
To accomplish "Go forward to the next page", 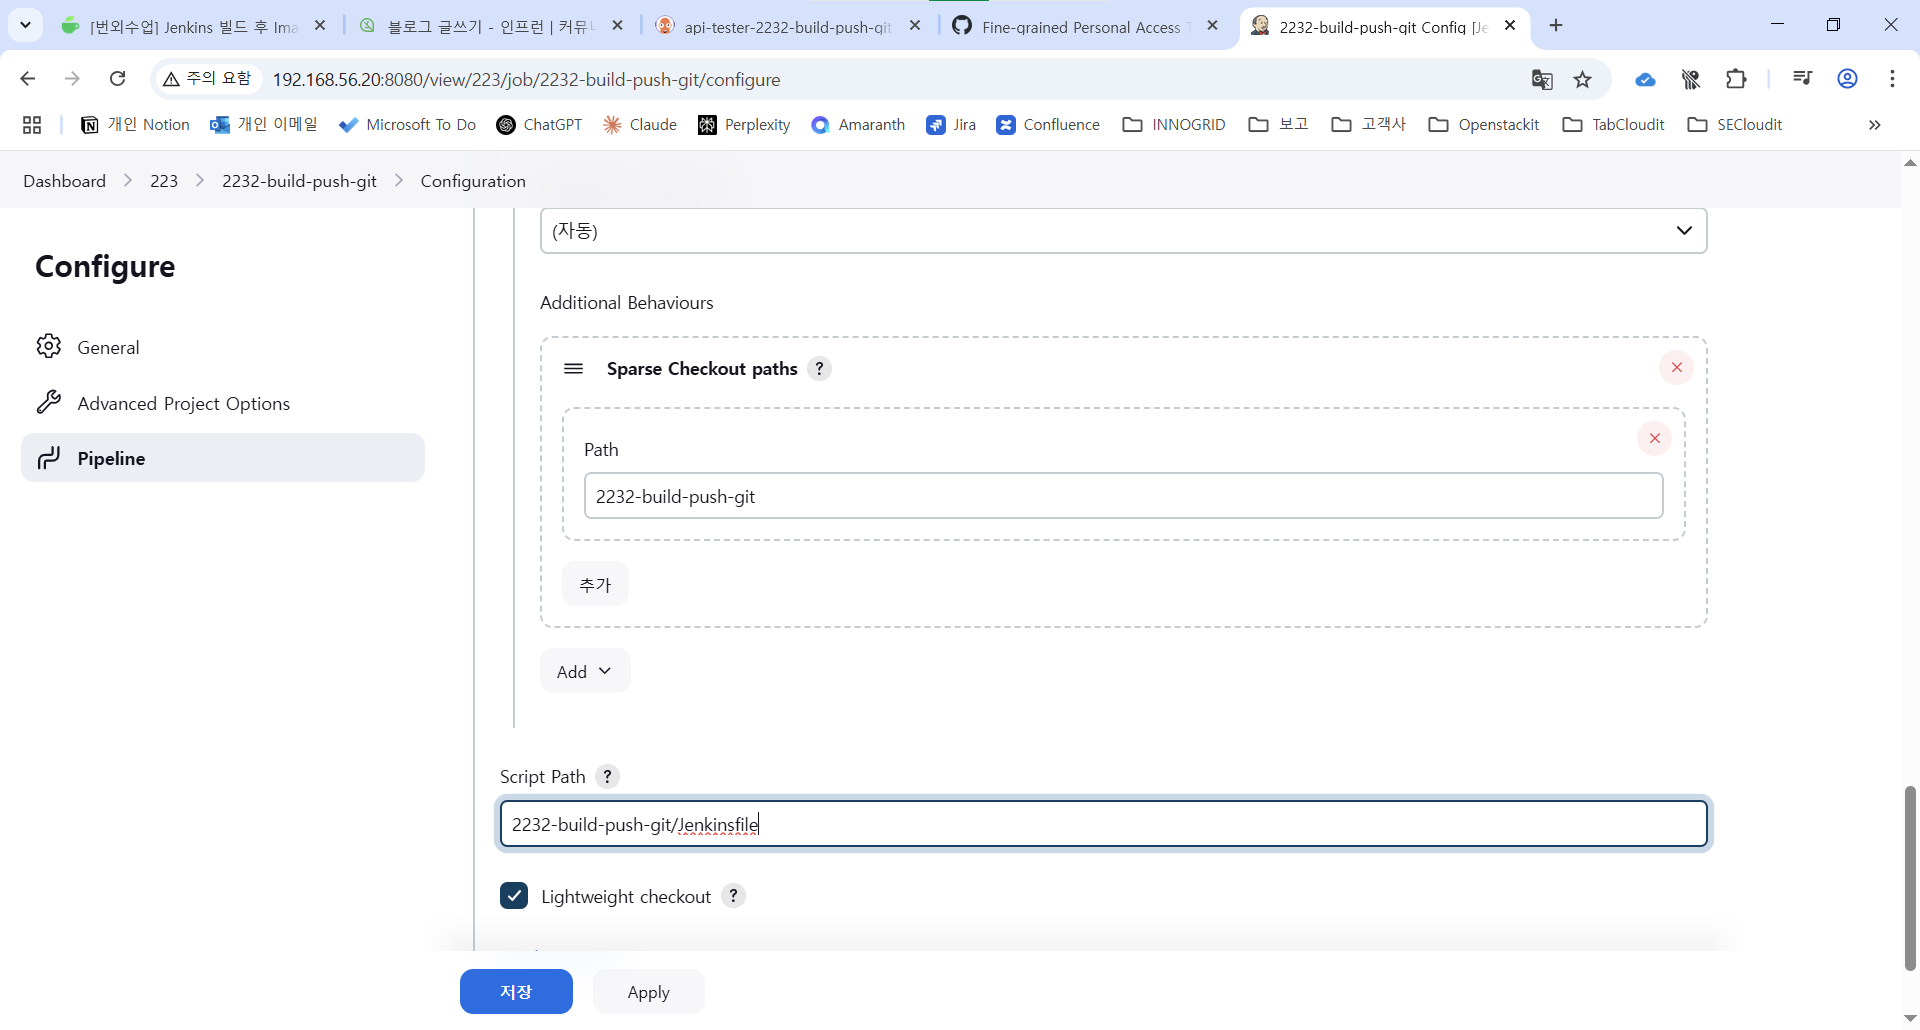I will click(72, 79).
